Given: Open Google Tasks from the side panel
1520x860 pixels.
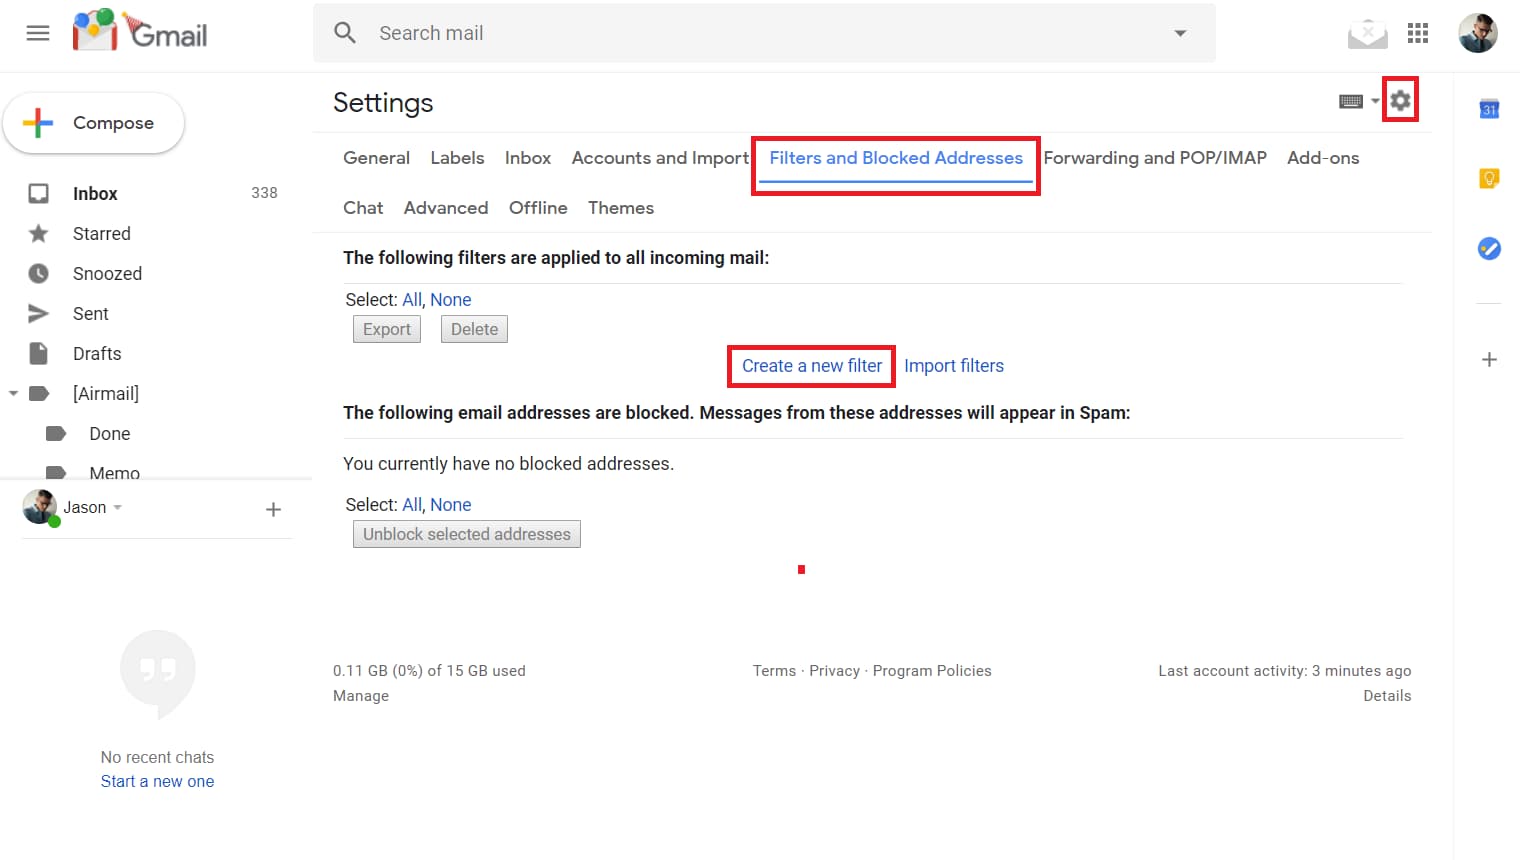Looking at the screenshot, I should click(1489, 248).
